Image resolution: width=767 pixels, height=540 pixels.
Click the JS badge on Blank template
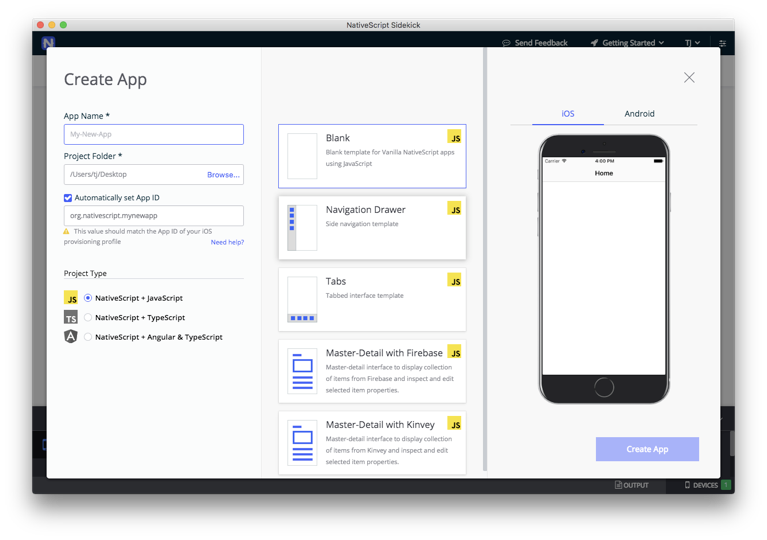pyautogui.click(x=454, y=137)
